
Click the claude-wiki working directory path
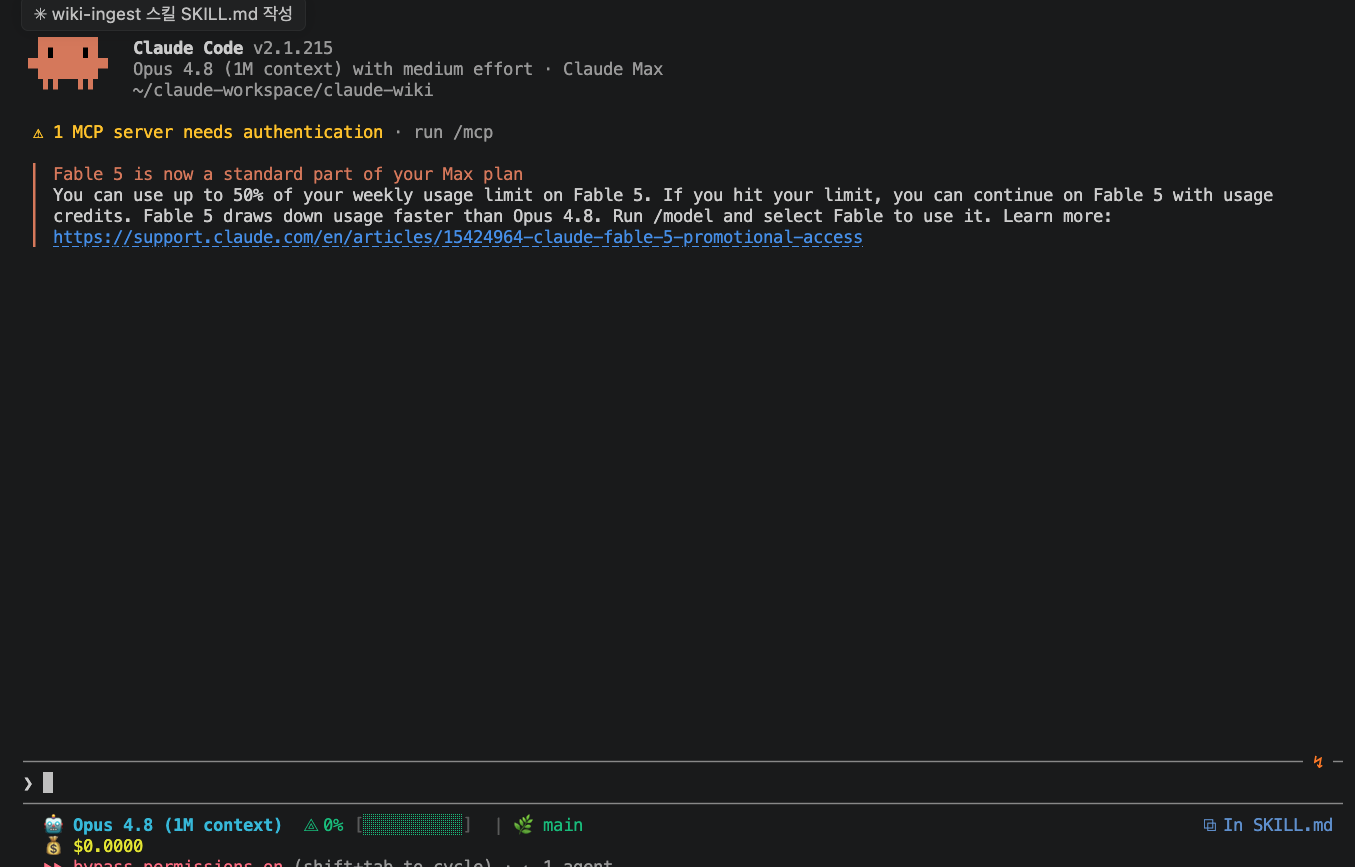coord(283,90)
